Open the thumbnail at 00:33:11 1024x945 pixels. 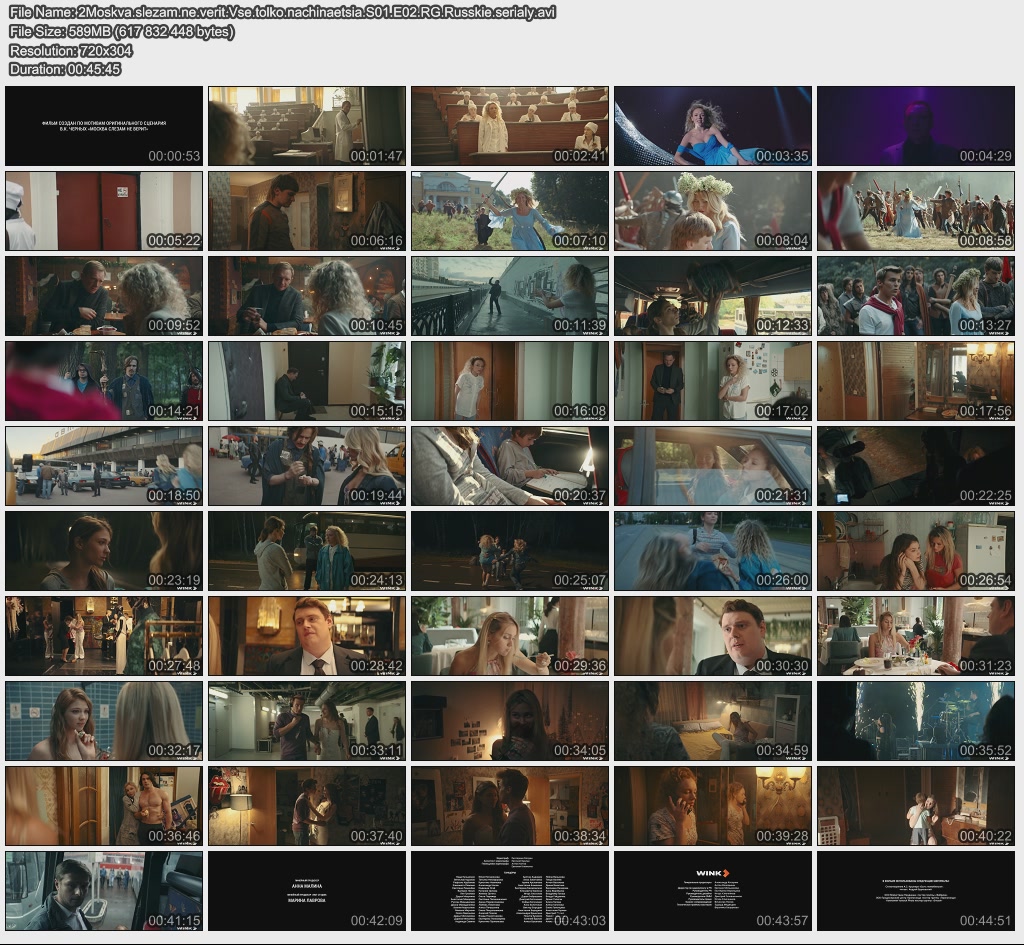pos(307,721)
